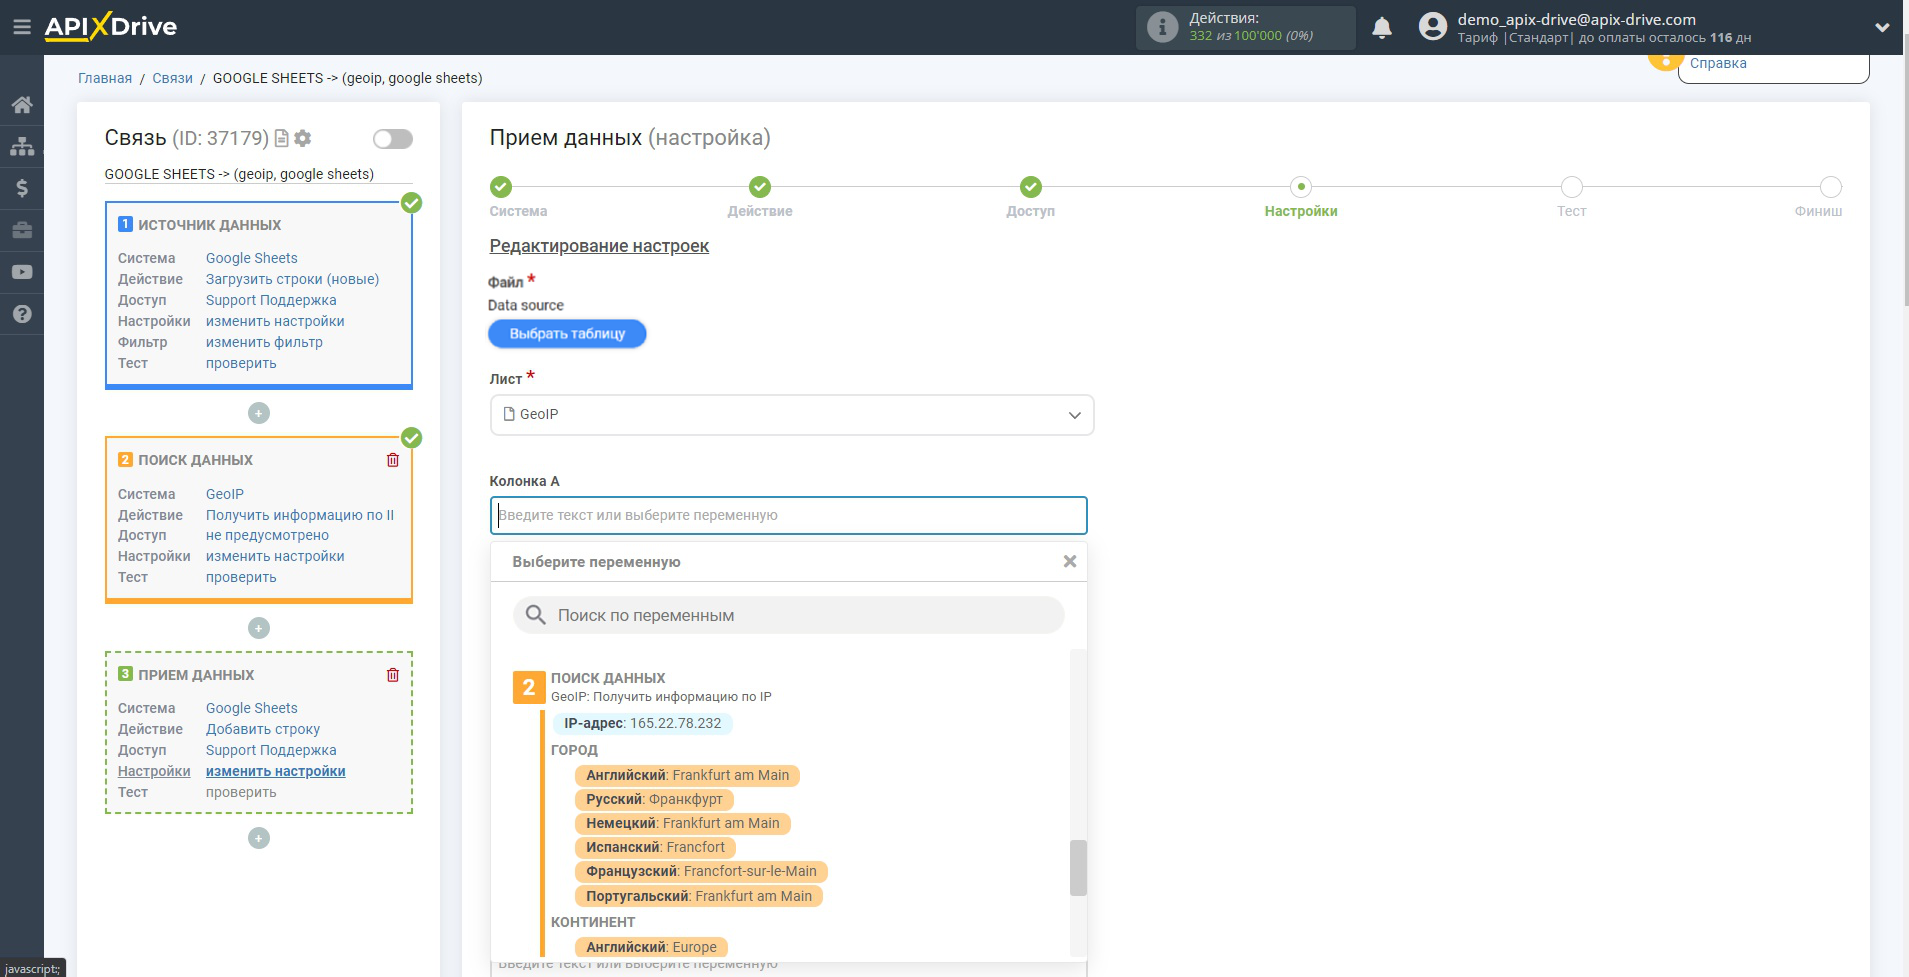Image resolution: width=1909 pixels, height=977 pixels.
Task: Select the Настройки step
Action: (1301, 187)
